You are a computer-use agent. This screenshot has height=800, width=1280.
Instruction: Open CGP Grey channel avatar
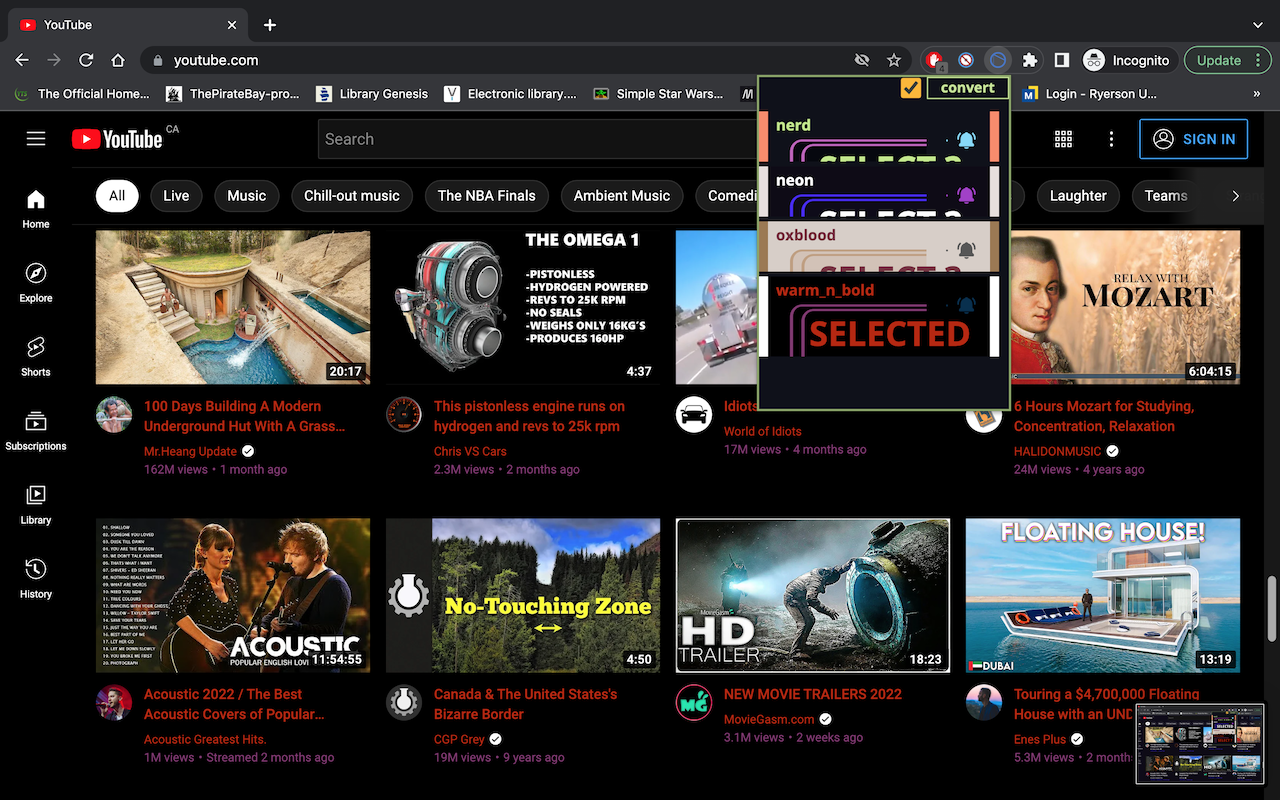[x=404, y=702]
